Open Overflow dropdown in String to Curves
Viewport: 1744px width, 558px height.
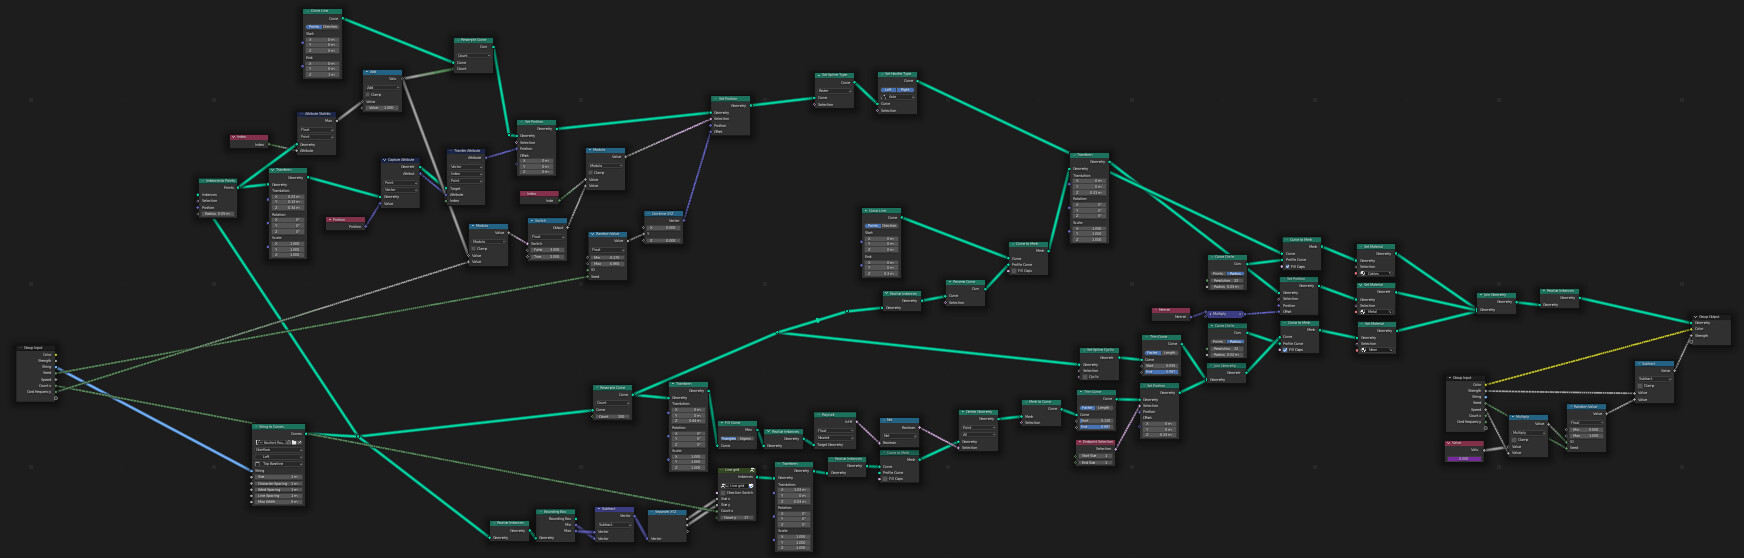click(x=279, y=450)
